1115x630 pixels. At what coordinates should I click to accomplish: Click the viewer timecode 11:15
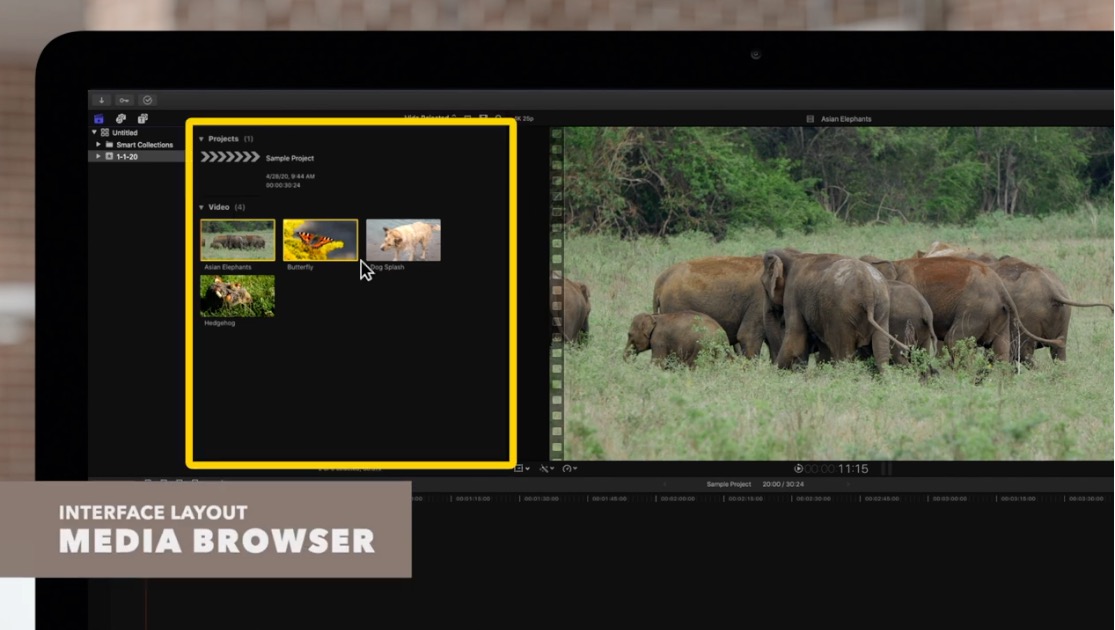point(853,469)
